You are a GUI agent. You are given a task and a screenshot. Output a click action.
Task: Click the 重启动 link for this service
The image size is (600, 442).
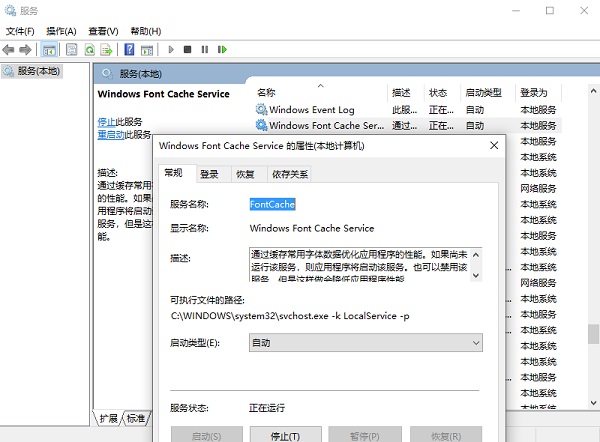click(111, 135)
